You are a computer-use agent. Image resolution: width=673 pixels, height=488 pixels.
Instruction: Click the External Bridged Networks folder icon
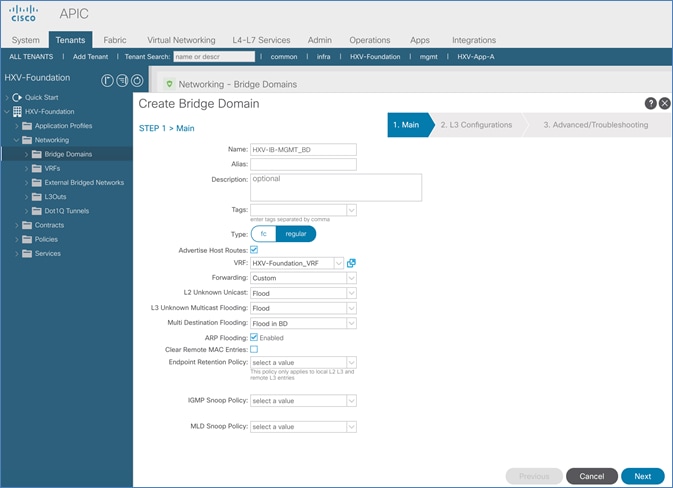[x=37, y=182]
